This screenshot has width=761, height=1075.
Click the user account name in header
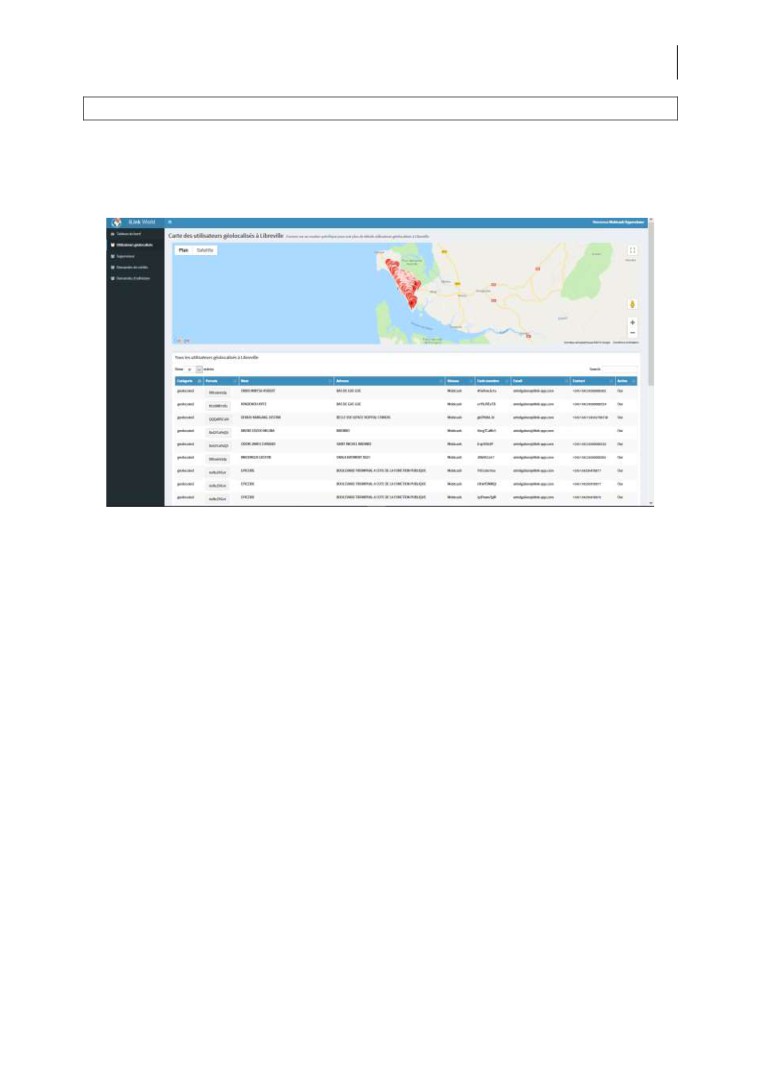click(x=618, y=222)
